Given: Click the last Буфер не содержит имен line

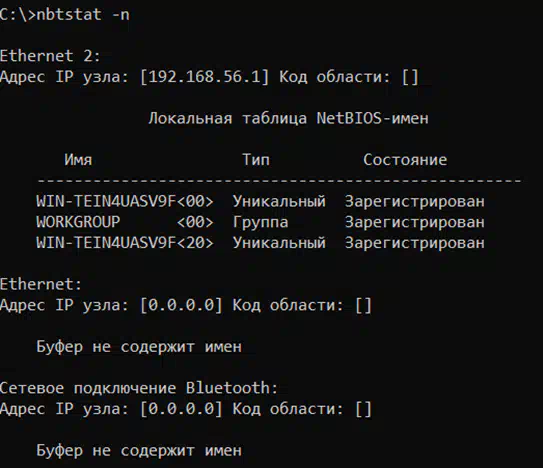Looking at the screenshot, I should [x=139, y=451].
